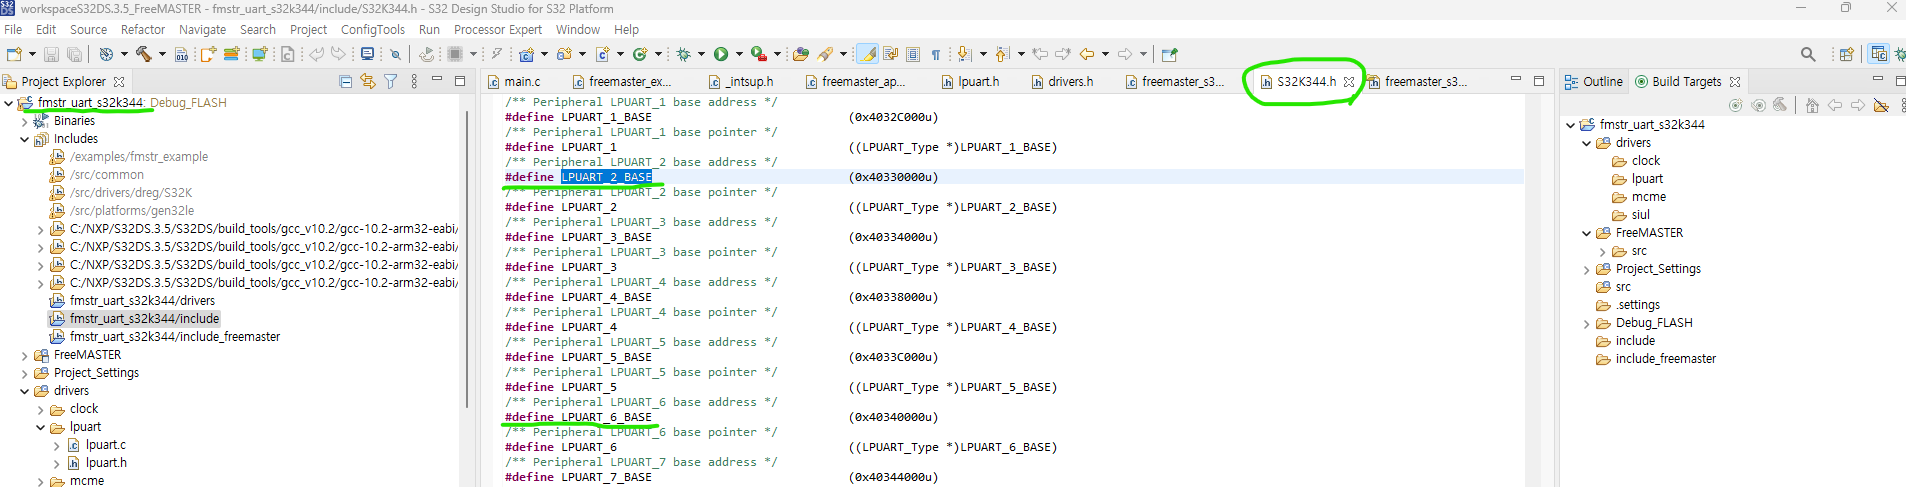Viewport: 1906px width, 487px height.
Task: Open the Processor Expert menu
Action: [498, 29]
